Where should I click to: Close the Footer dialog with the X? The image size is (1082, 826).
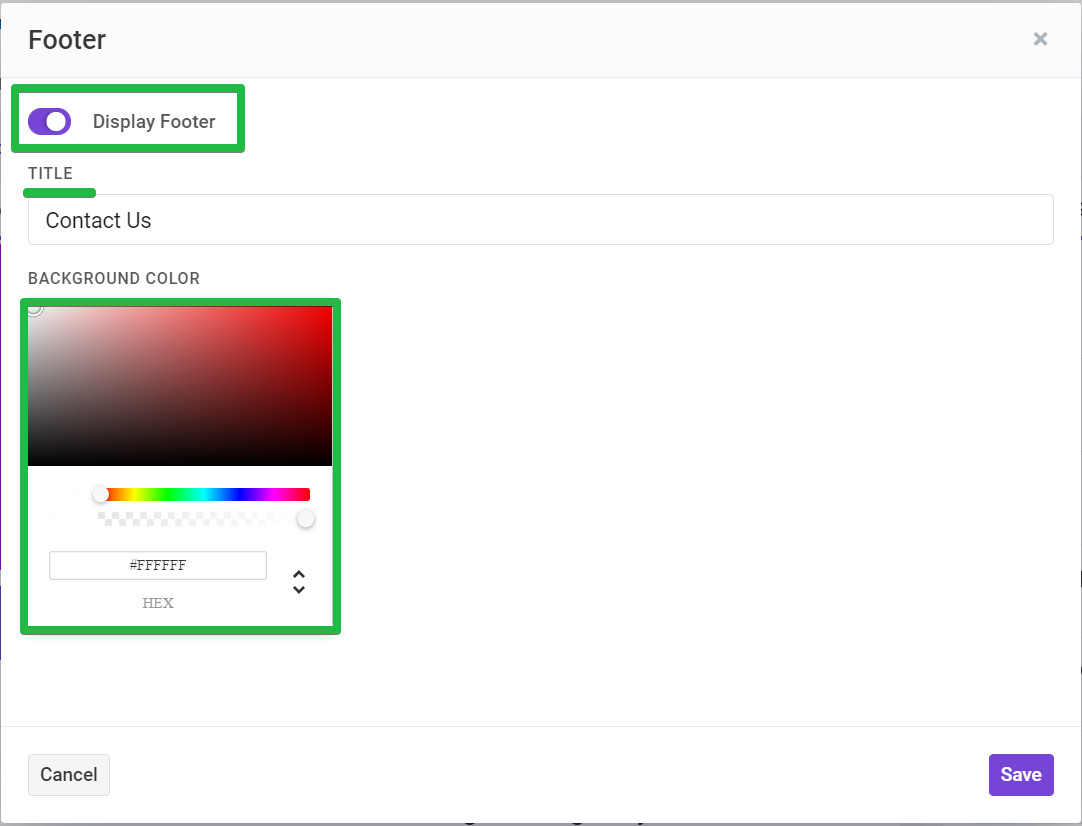[x=1040, y=39]
